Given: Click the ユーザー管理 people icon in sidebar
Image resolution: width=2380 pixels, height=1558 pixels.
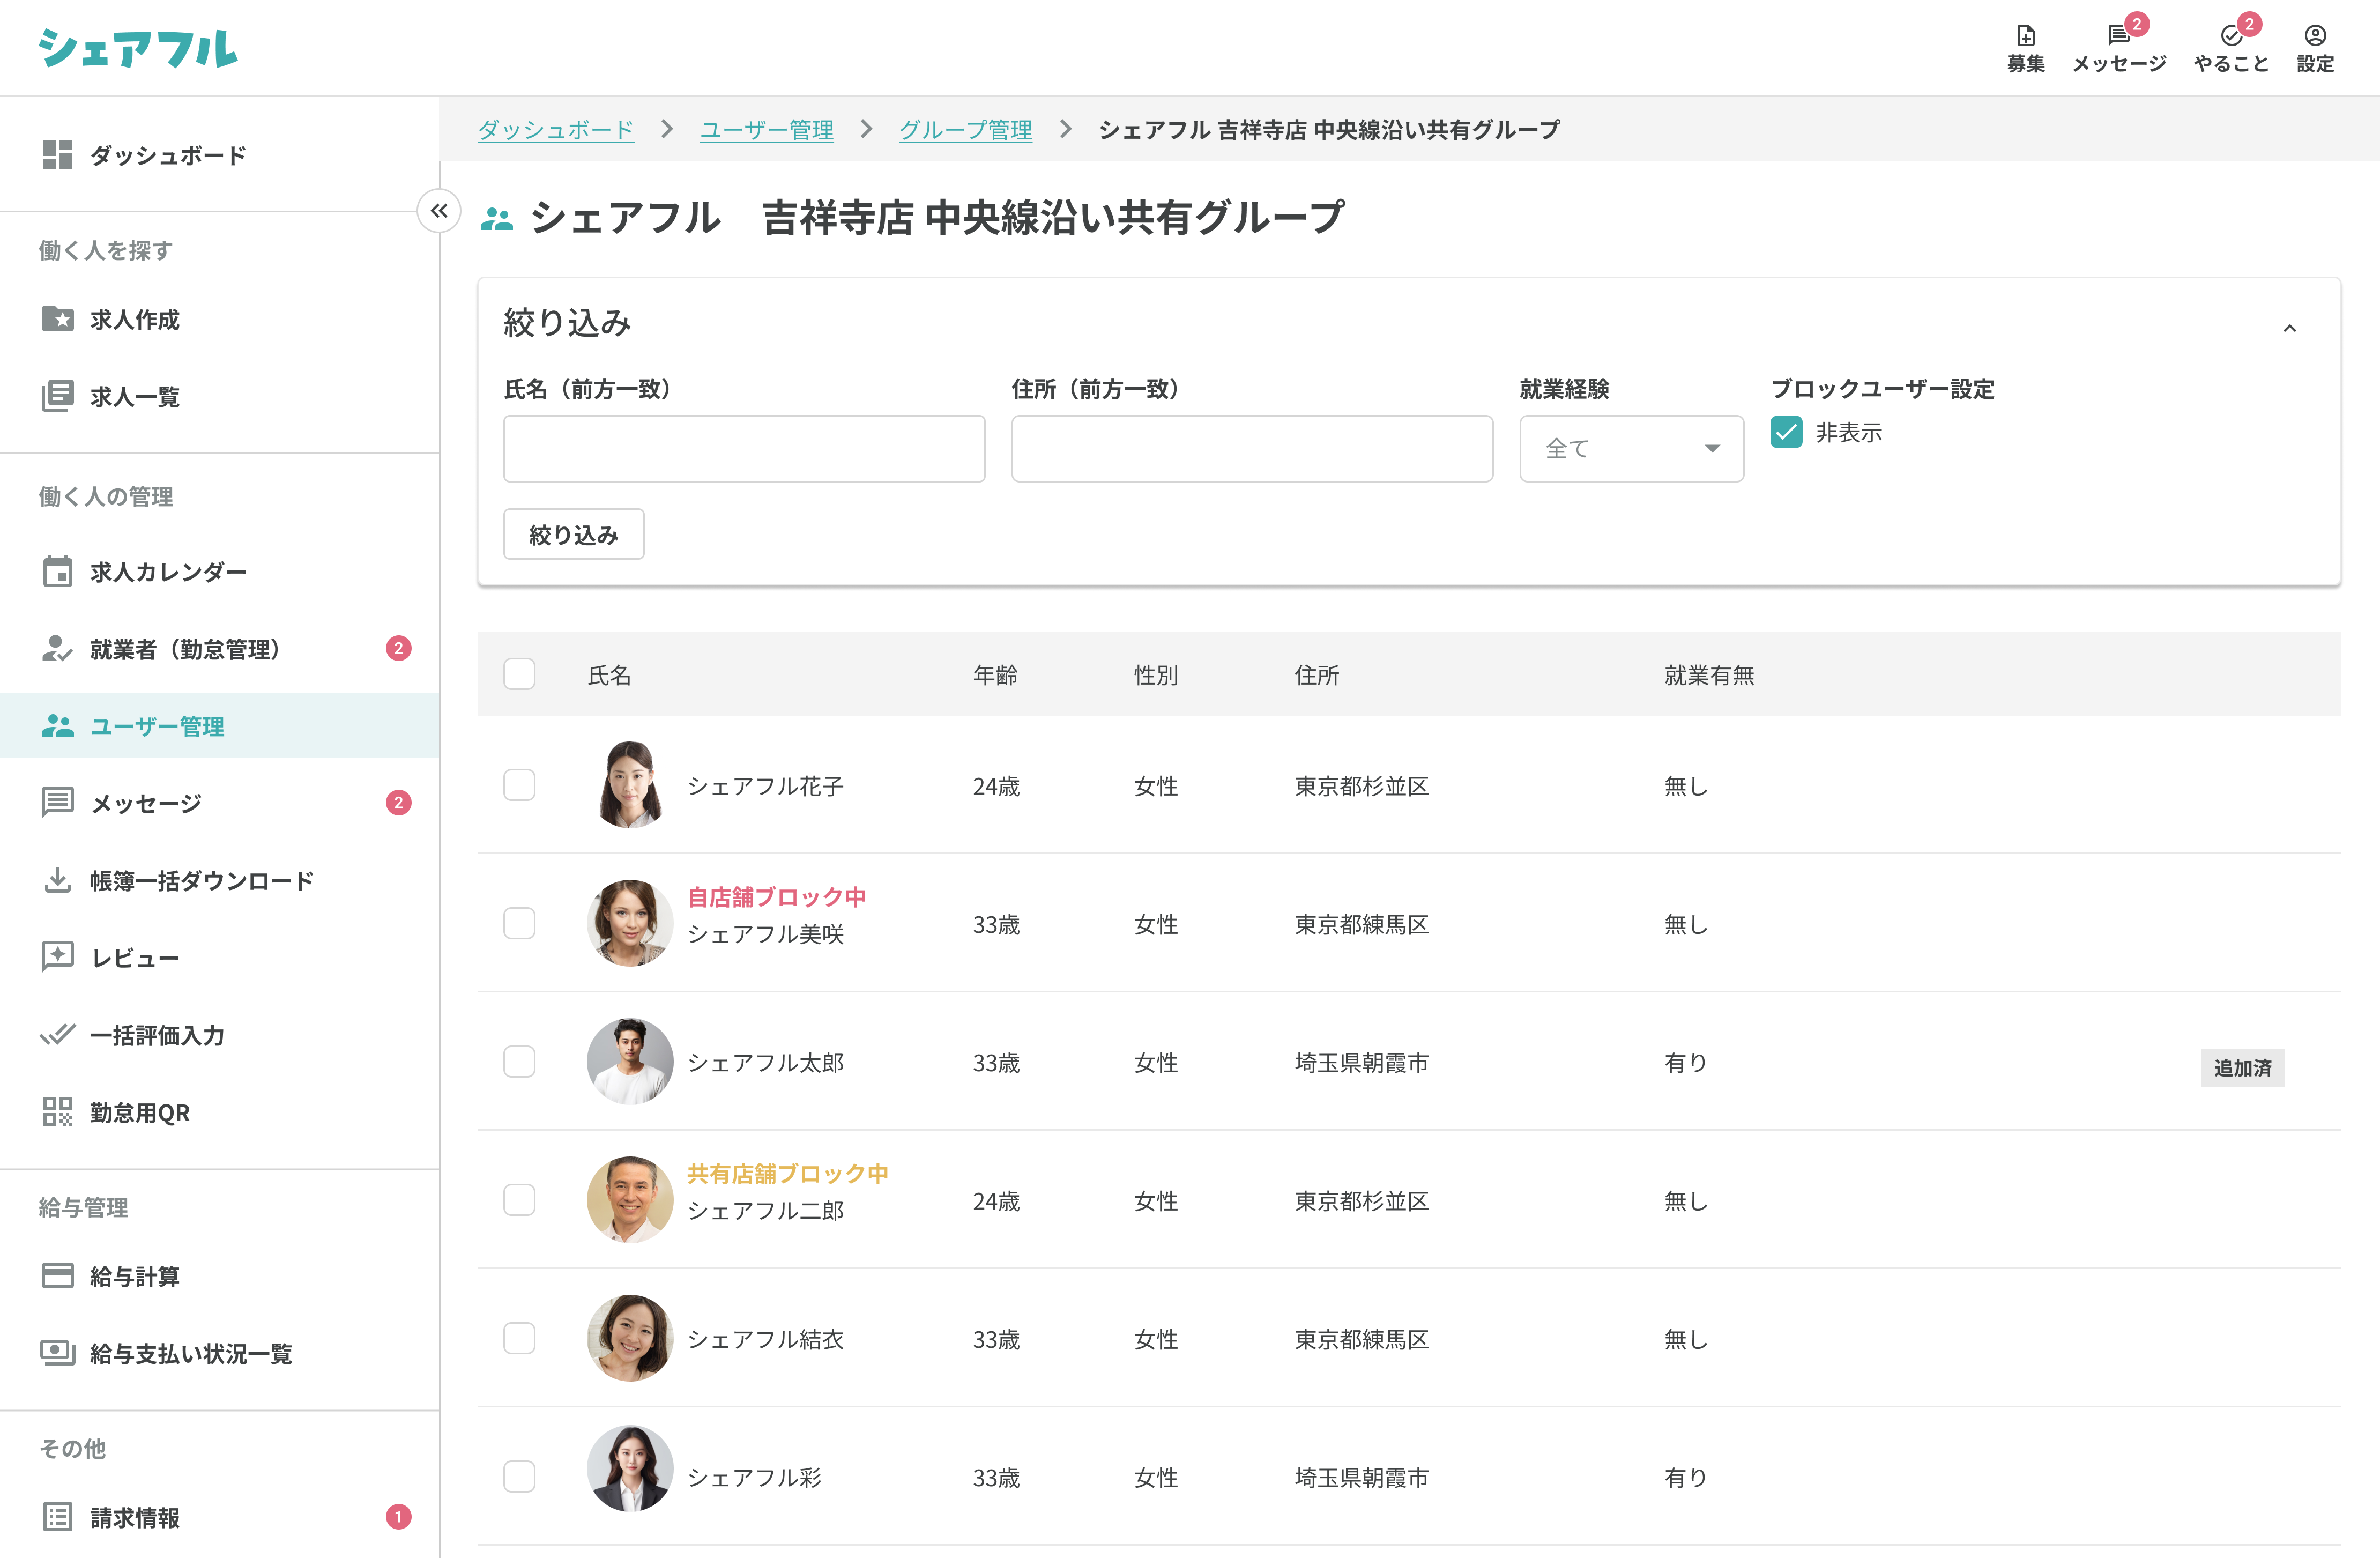Looking at the screenshot, I should click(x=57, y=725).
